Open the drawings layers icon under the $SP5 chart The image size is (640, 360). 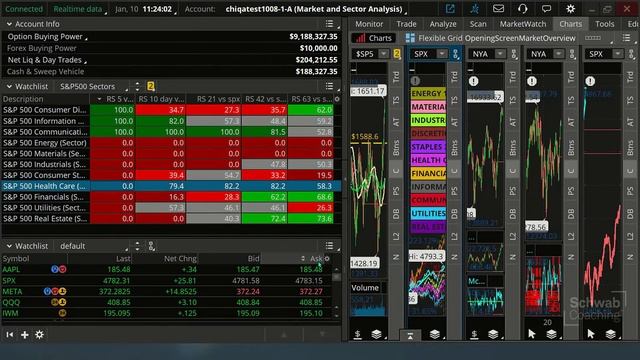pyautogui.click(x=376, y=334)
